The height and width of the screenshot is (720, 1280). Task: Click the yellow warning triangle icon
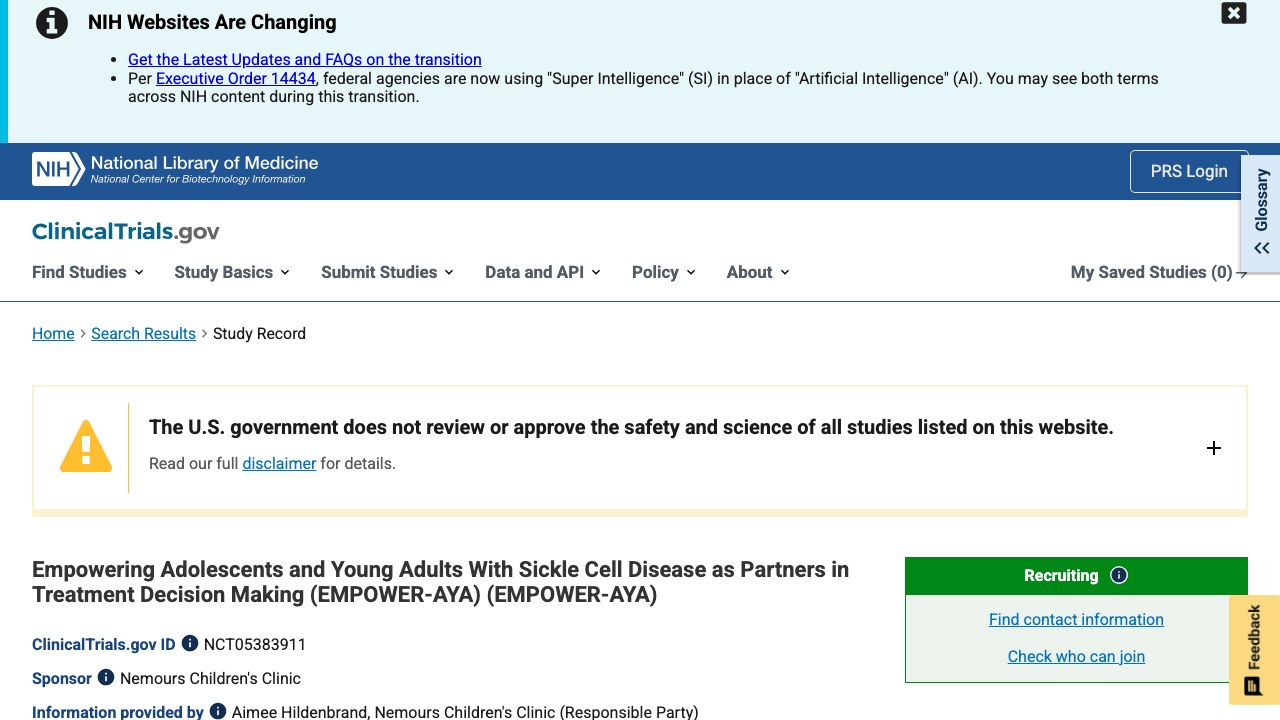[x=86, y=445]
